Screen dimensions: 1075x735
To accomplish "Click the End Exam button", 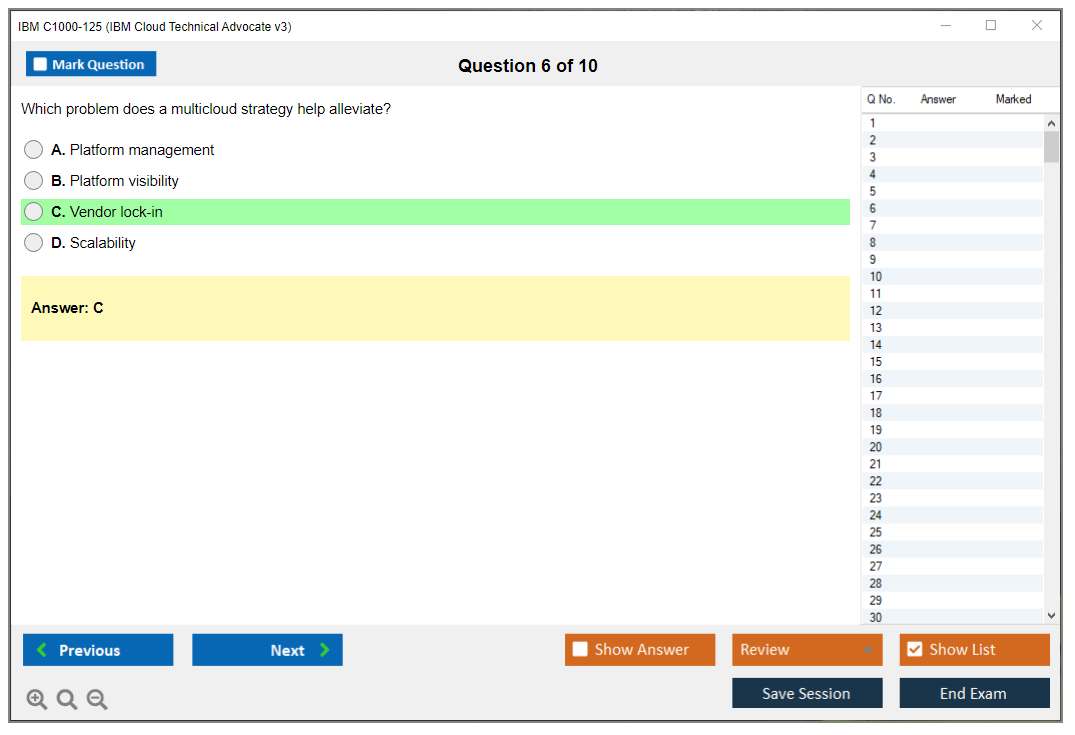I will pos(973,694).
